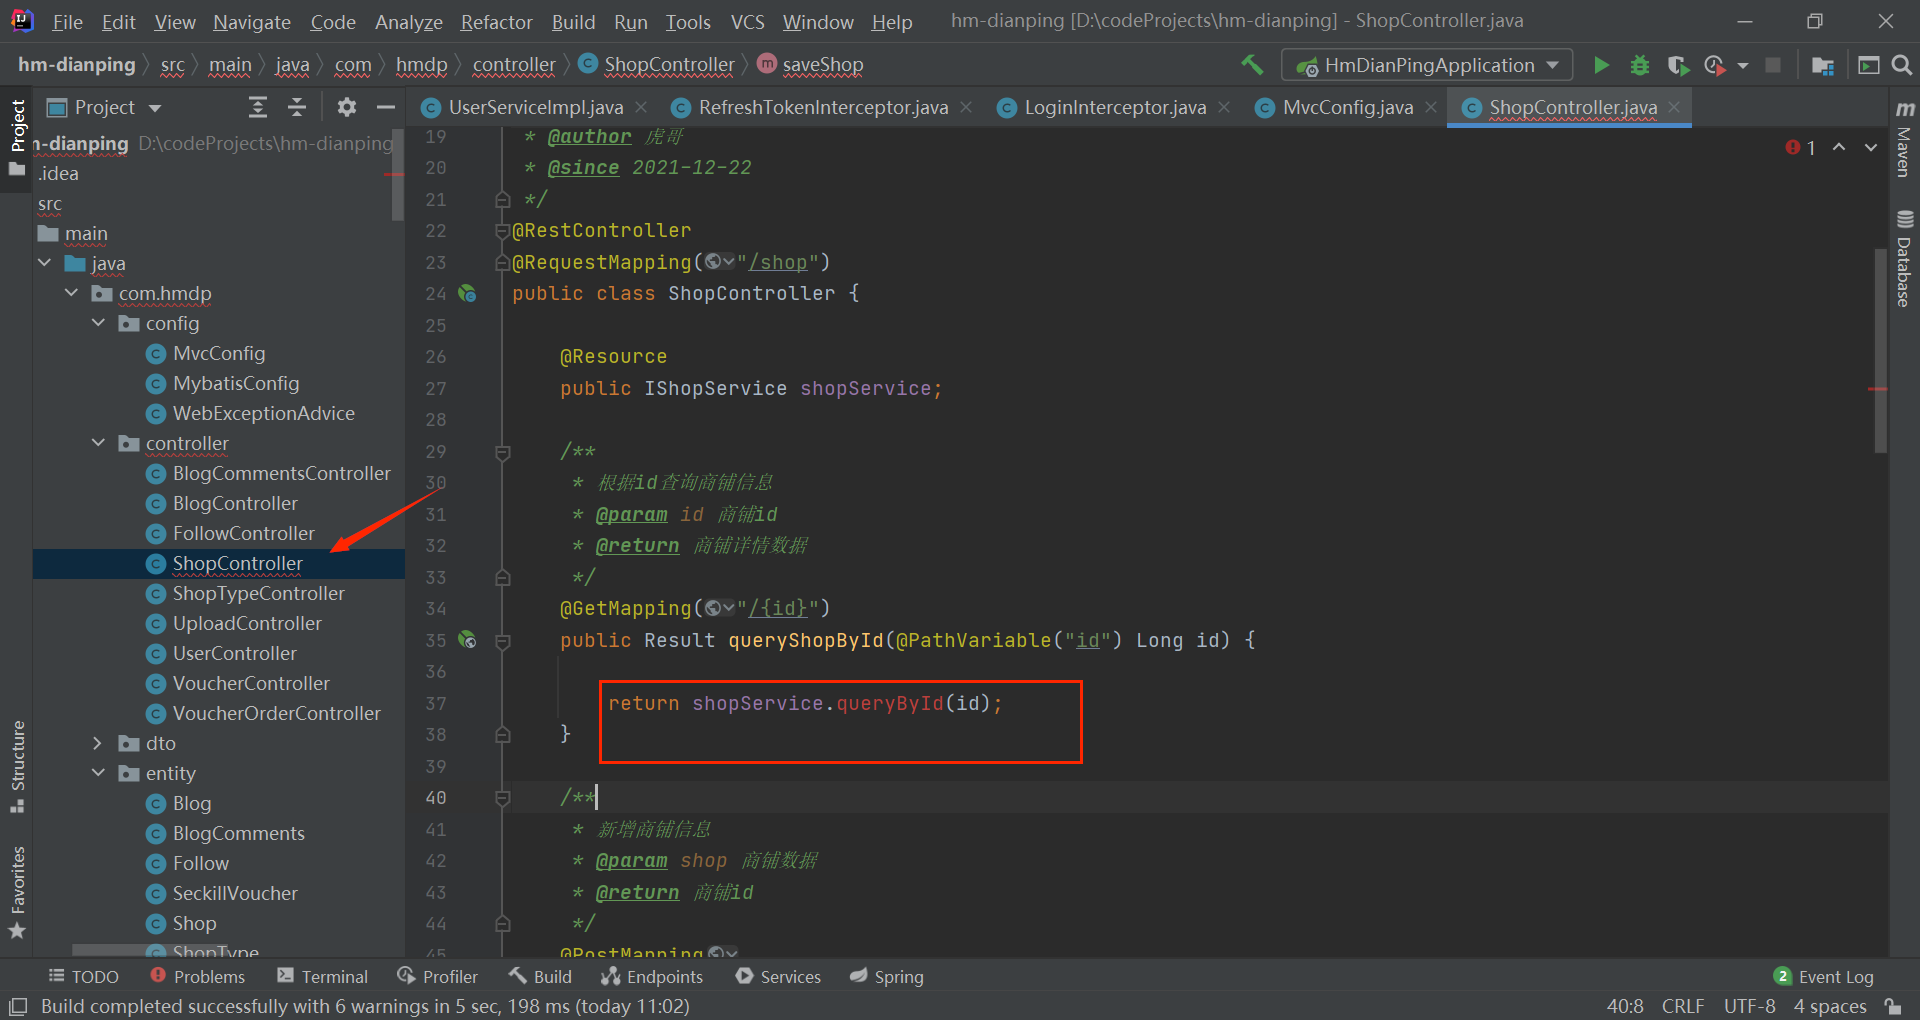Click the UTF-8 encoding indicator
Image resolution: width=1921 pixels, height=1020 pixels.
[x=1749, y=1006]
